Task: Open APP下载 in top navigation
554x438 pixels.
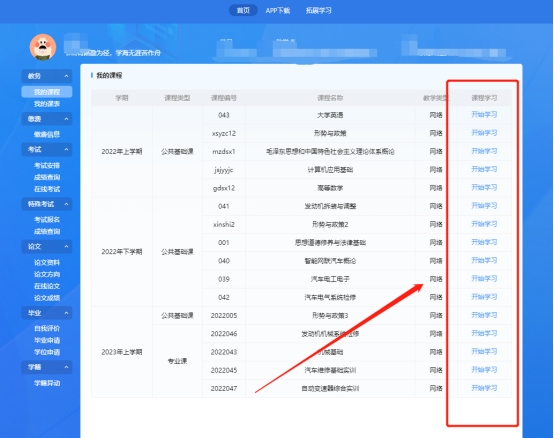Action: [x=278, y=11]
